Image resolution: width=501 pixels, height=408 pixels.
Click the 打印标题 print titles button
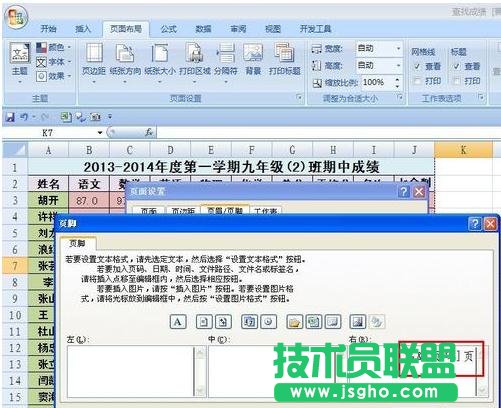pos(284,60)
